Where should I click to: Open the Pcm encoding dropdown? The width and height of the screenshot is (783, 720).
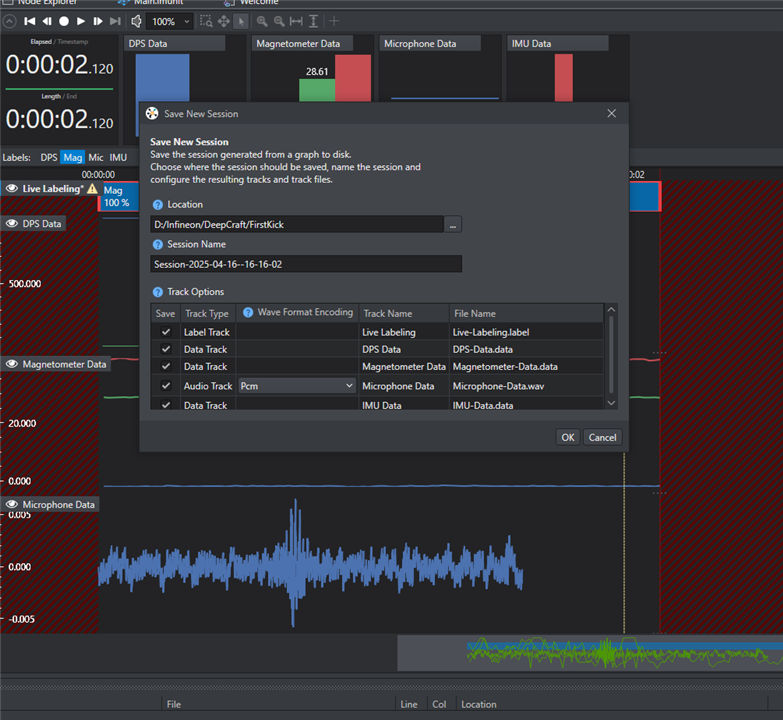click(x=297, y=386)
